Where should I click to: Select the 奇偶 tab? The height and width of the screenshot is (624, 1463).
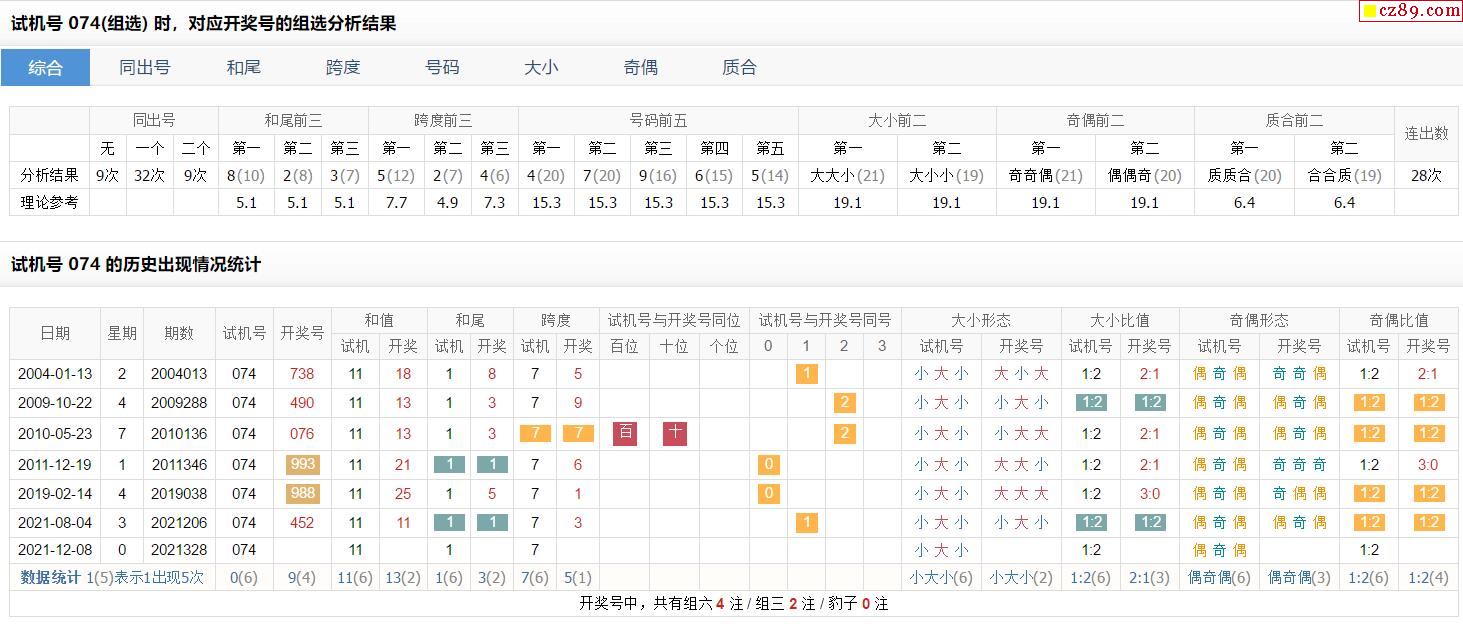pos(640,68)
